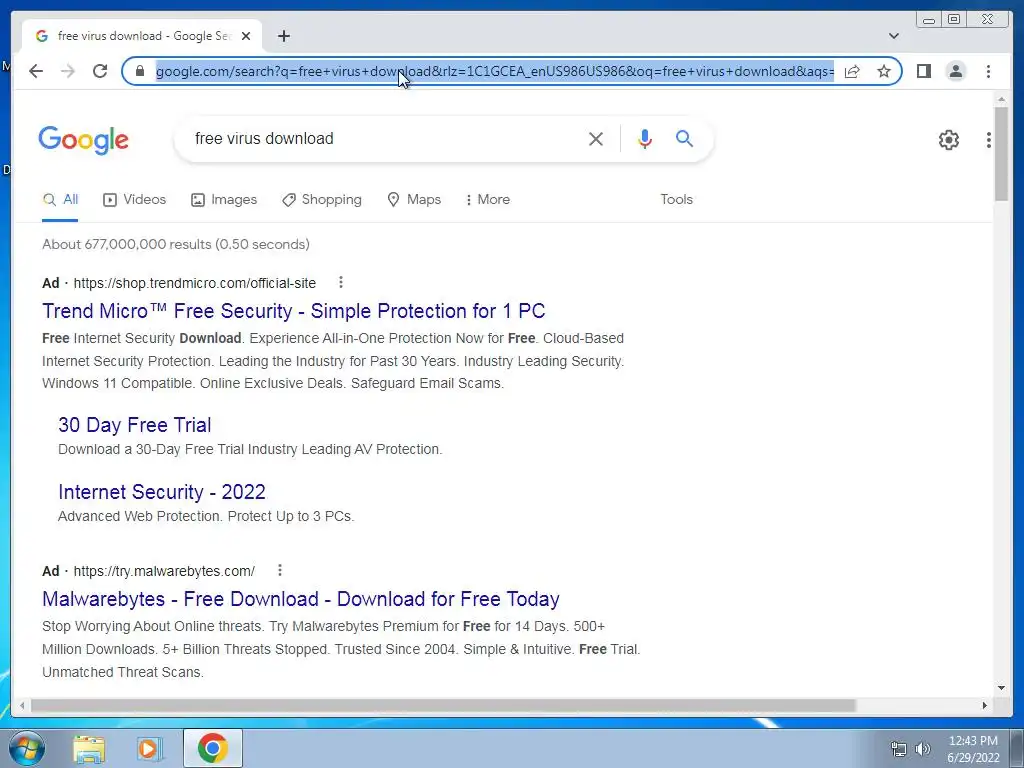Click the scroll up arrow
1024x768 pixels.
pyautogui.click(x=1001, y=99)
